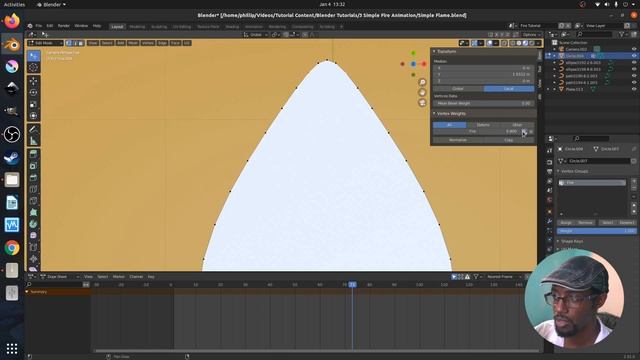Select the Rotate tool
This screenshot has height=360, width=640.
[33, 93]
